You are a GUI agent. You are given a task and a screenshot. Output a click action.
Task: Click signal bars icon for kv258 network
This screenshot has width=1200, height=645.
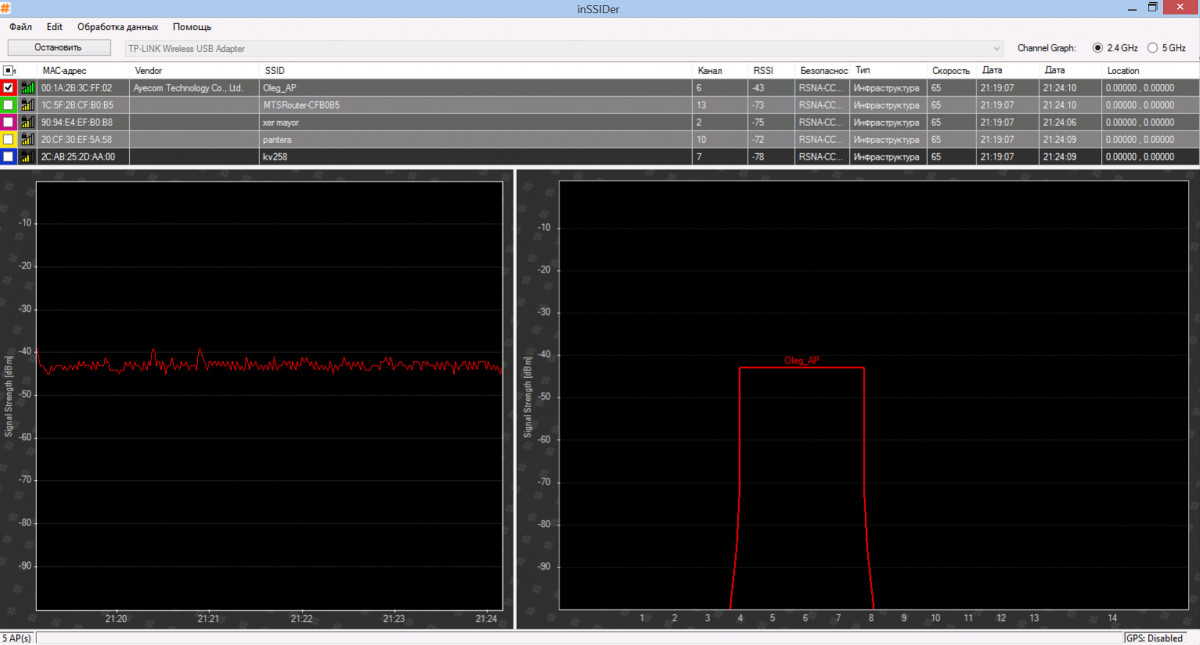[x=28, y=156]
